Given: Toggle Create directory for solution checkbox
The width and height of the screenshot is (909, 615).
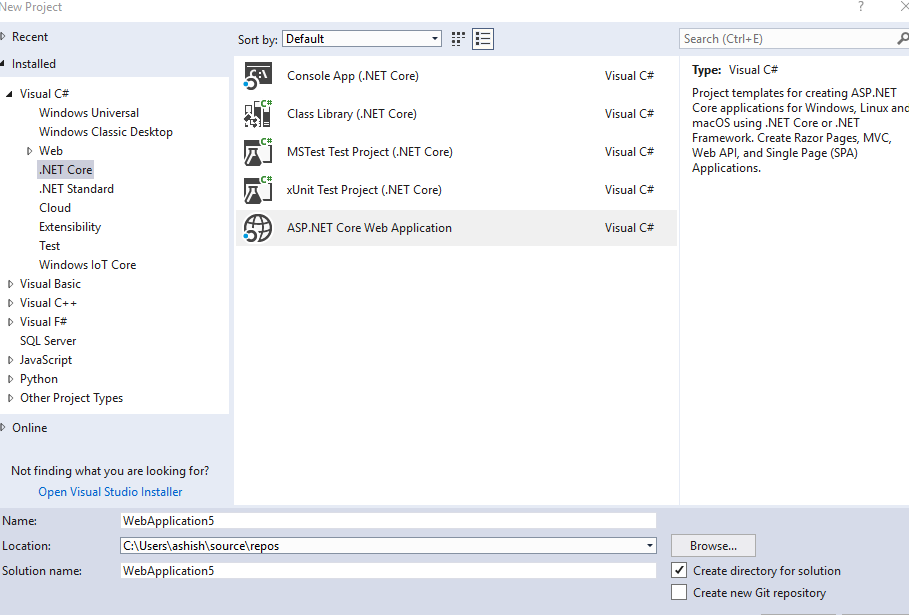Looking at the screenshot, I should (679, 570).
